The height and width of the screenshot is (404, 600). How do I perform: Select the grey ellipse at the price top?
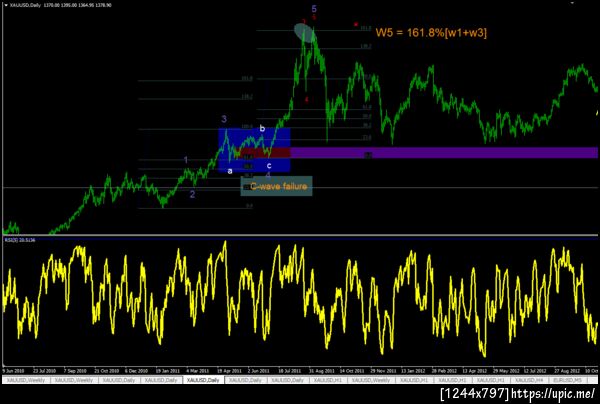(304, 32)
